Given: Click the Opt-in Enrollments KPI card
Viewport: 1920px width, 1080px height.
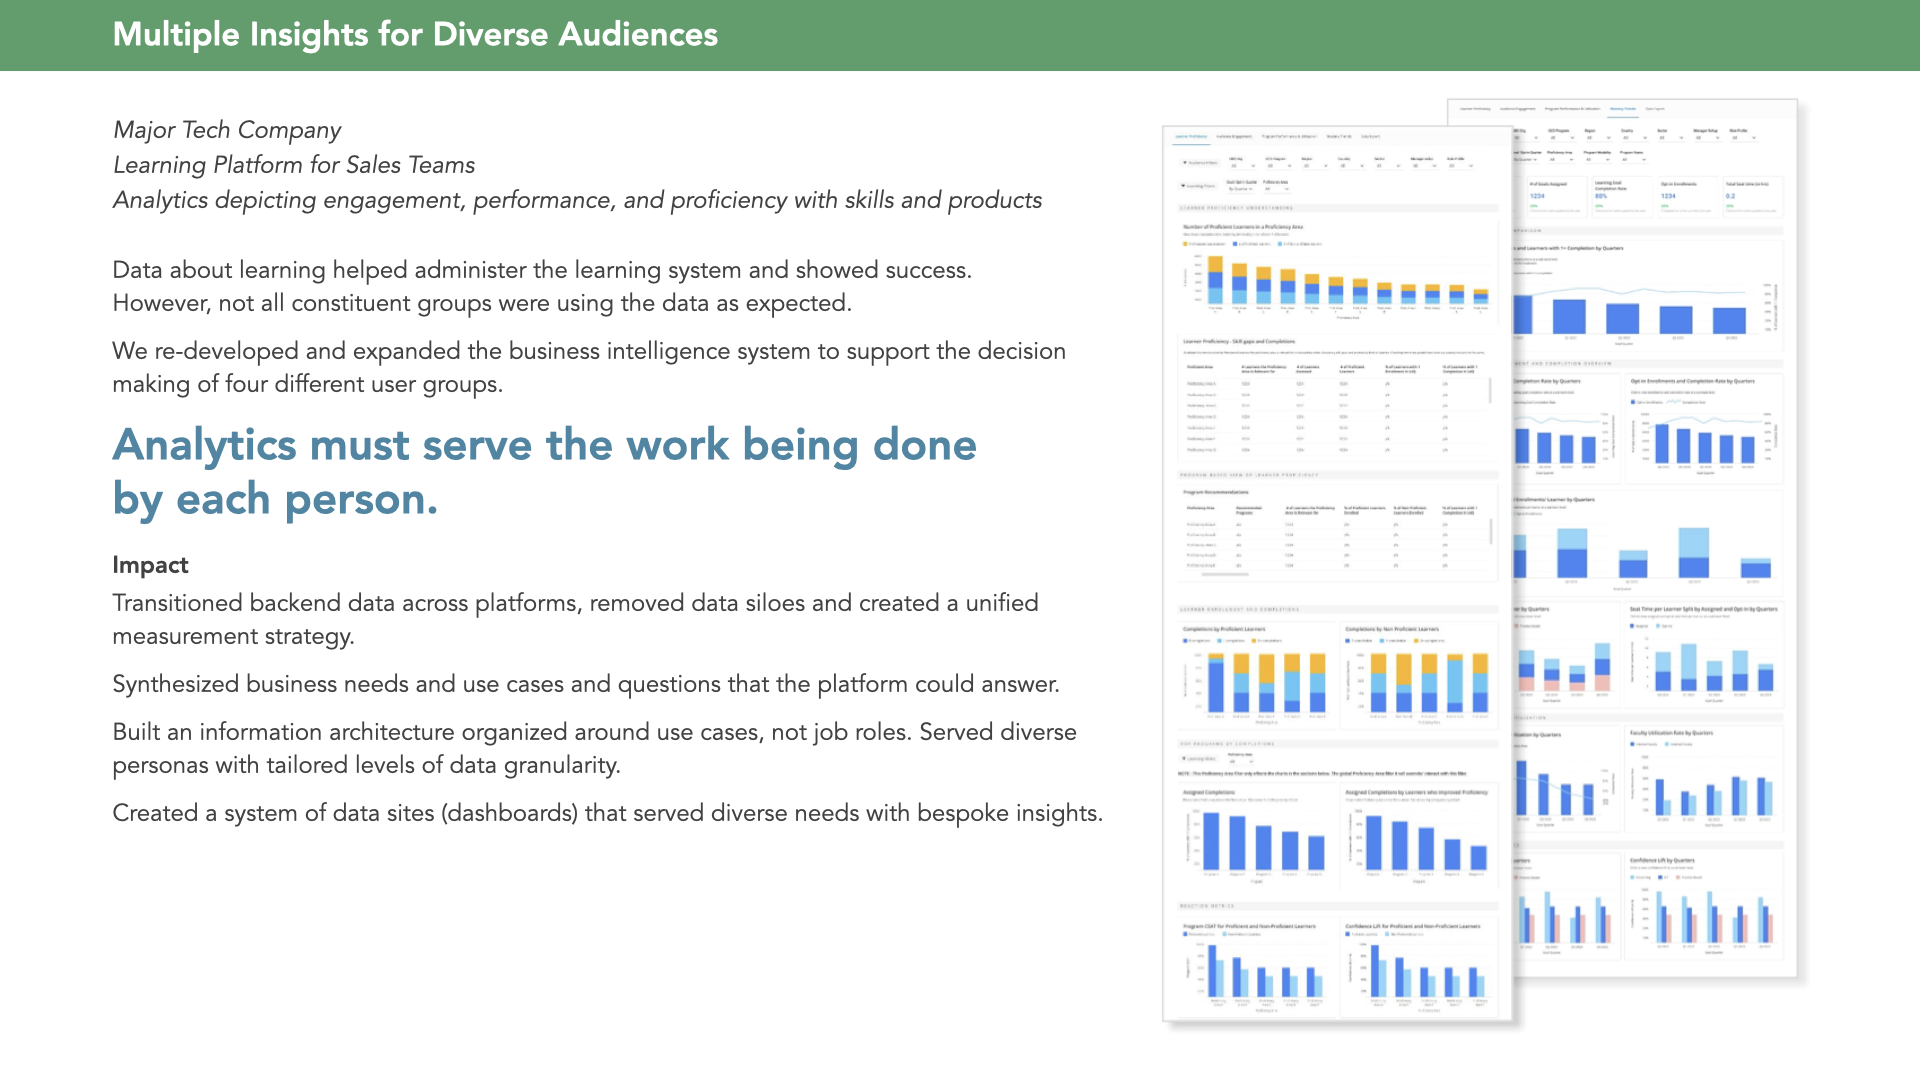Looking at the screenshot, I should coord(1687,196).
